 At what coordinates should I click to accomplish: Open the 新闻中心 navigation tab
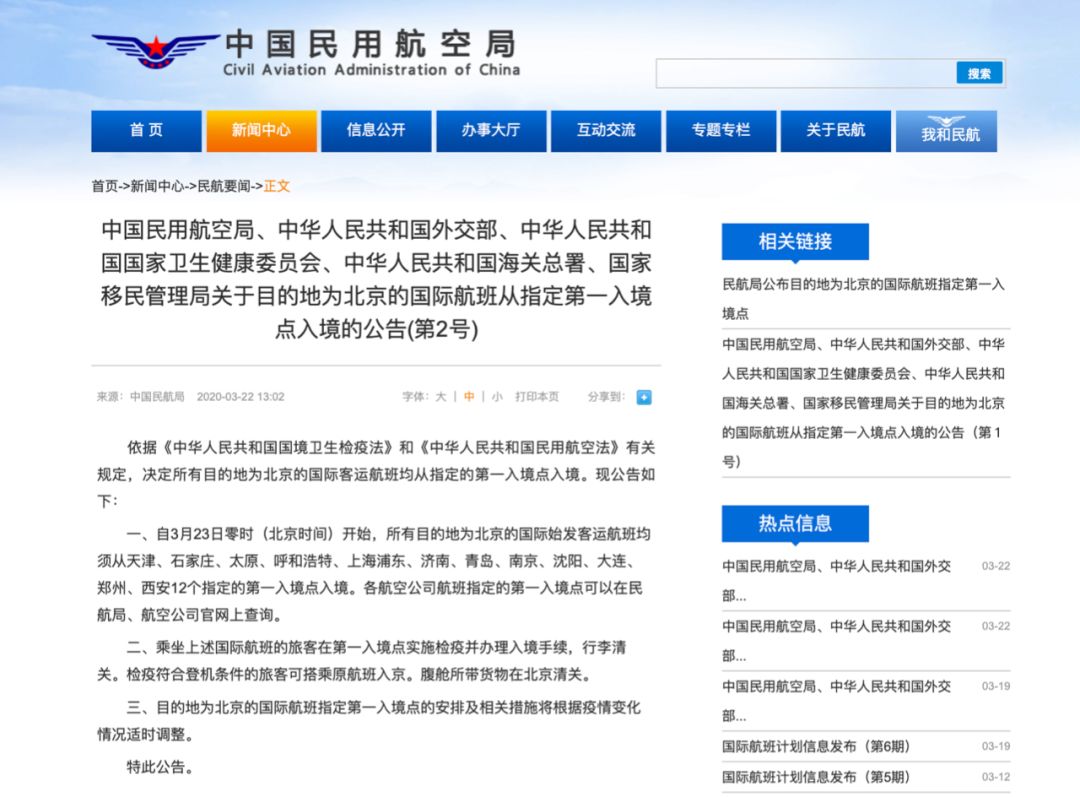click(x=261, y=131)
